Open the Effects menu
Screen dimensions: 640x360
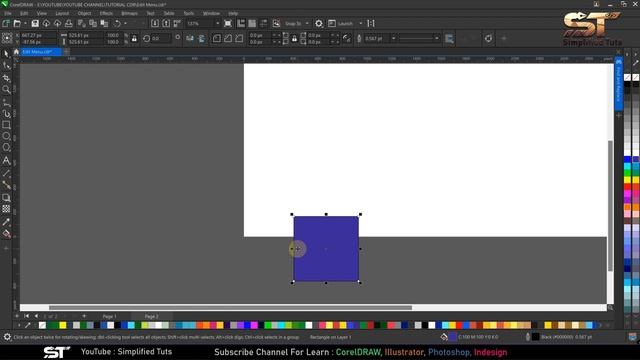(x=106, y=13)
